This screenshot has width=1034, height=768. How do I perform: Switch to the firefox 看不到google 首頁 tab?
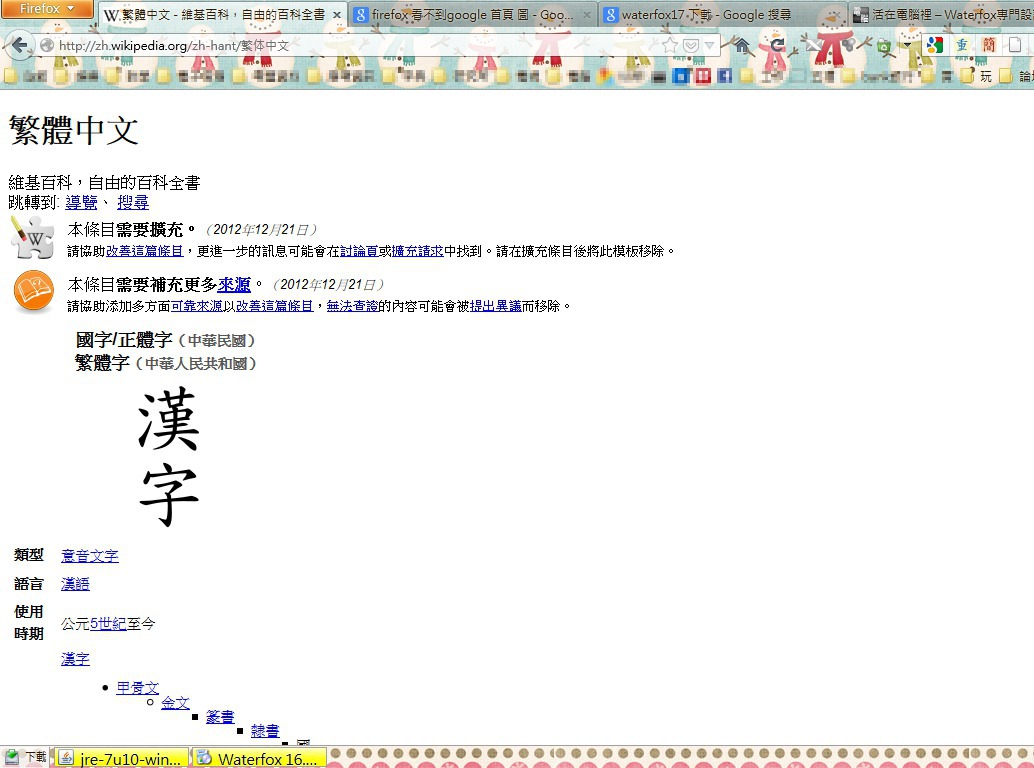[x=471, y=15]
